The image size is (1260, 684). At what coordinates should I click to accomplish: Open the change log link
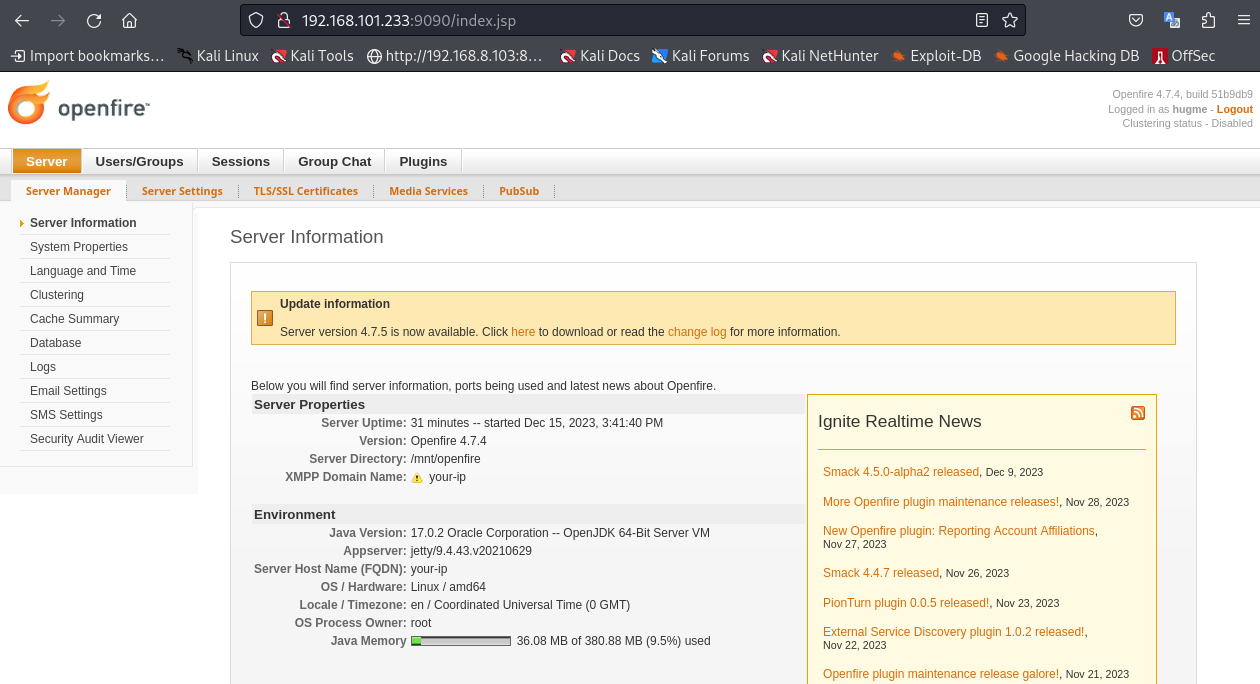pyautogui.click(x=697, y=332)
